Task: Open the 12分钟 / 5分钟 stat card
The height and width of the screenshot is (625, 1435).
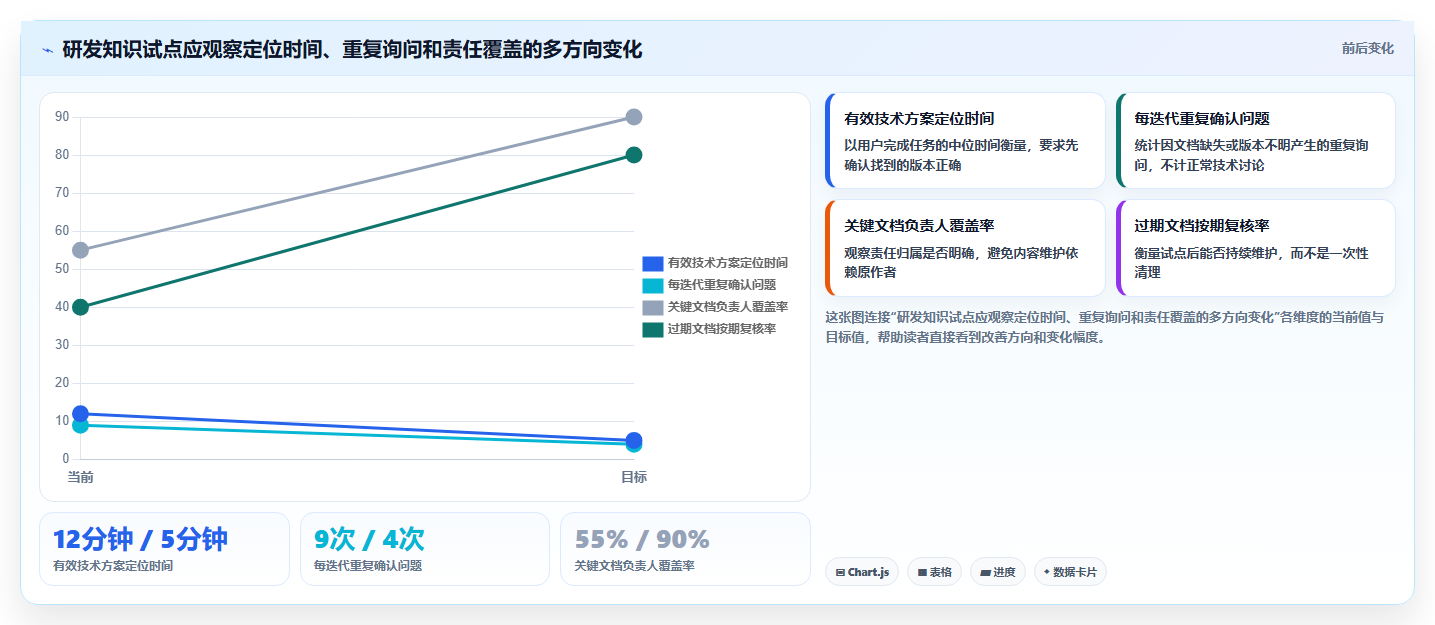Action: tap(164, 549)
